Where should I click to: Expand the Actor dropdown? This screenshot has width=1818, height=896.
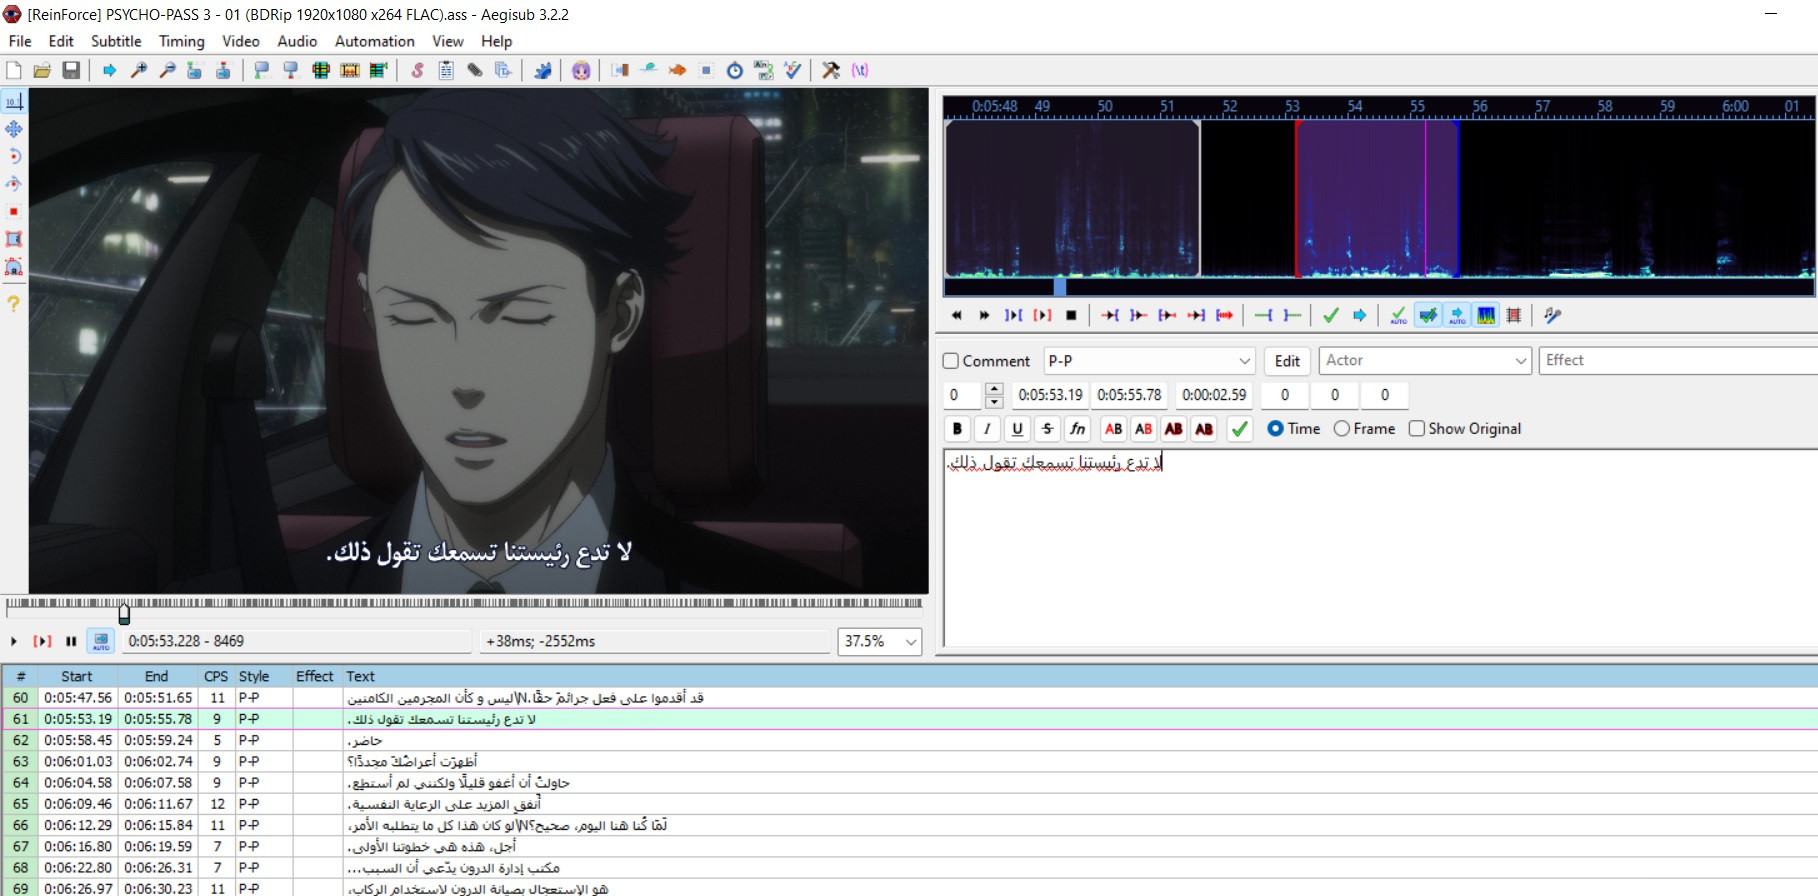pos(1521,361)
